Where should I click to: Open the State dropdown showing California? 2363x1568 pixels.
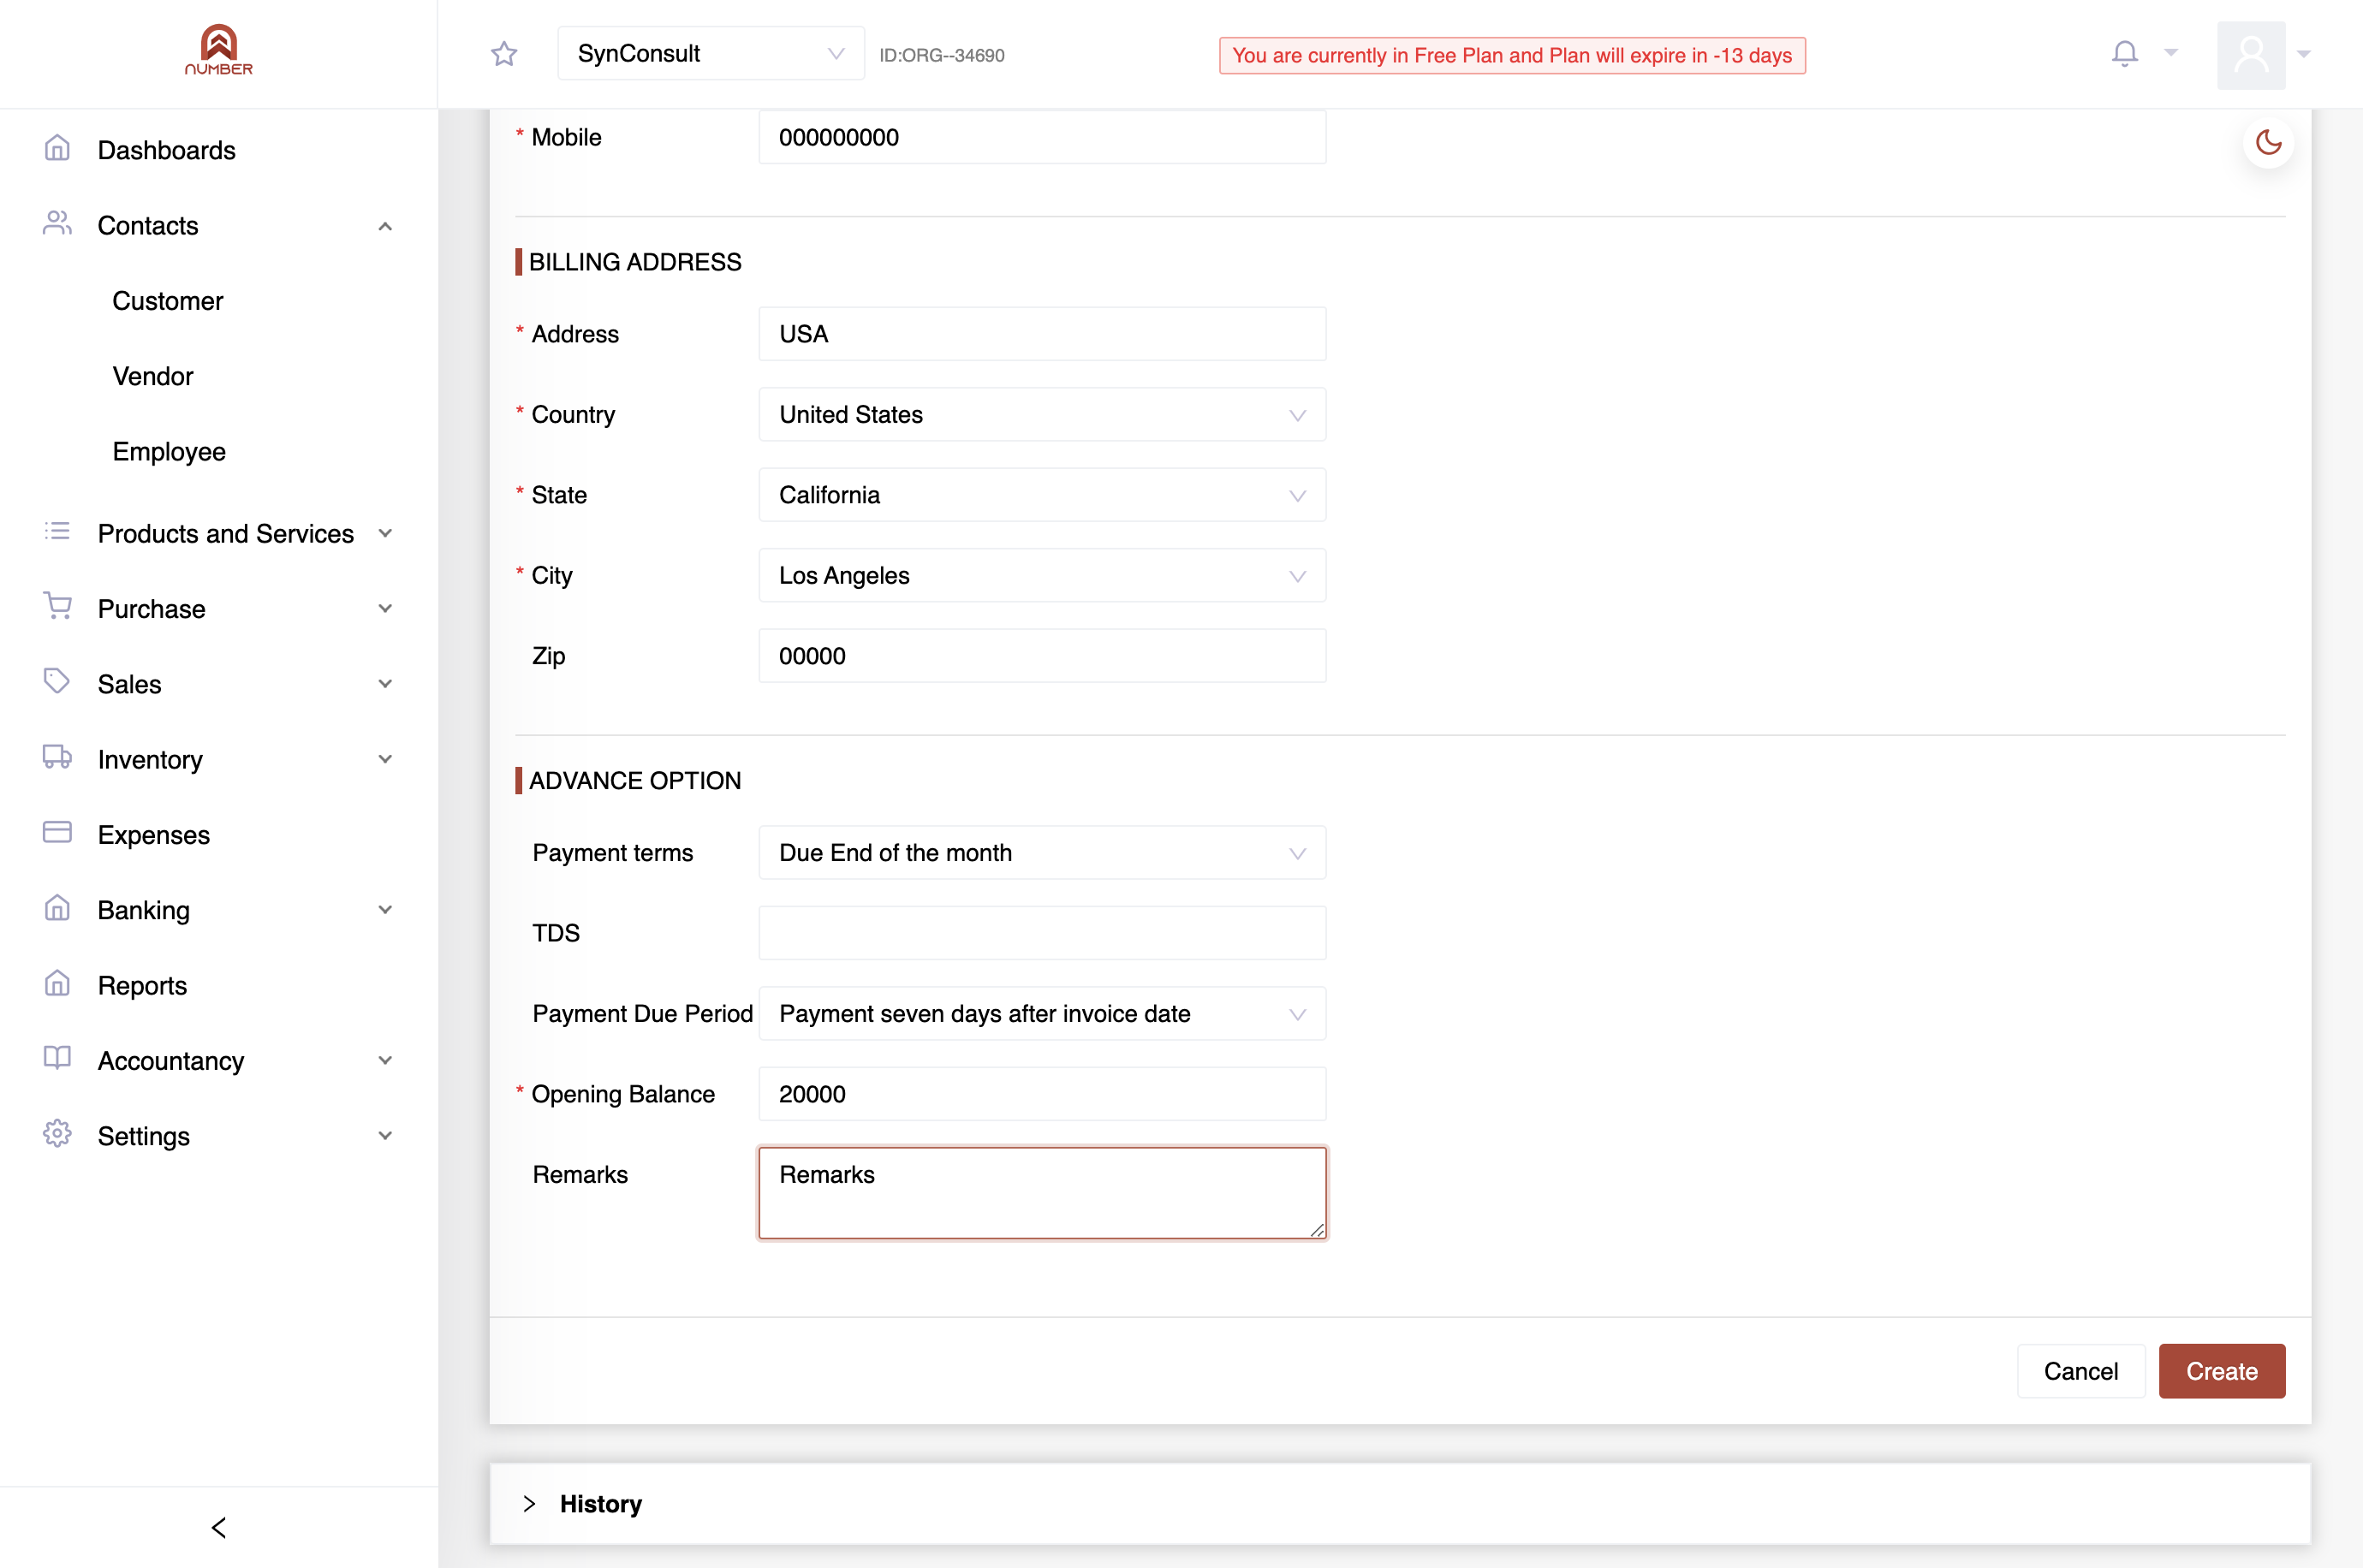(x=1042, y=495)
